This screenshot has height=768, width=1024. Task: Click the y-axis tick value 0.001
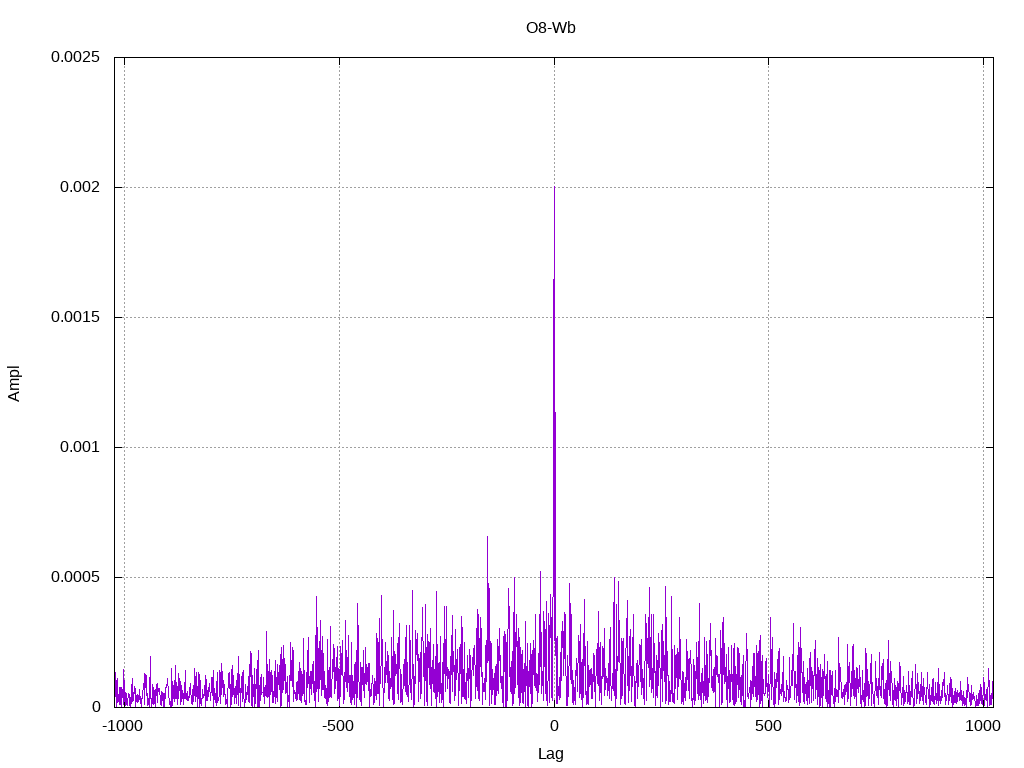pyautogui.click(x=80, y=447)
